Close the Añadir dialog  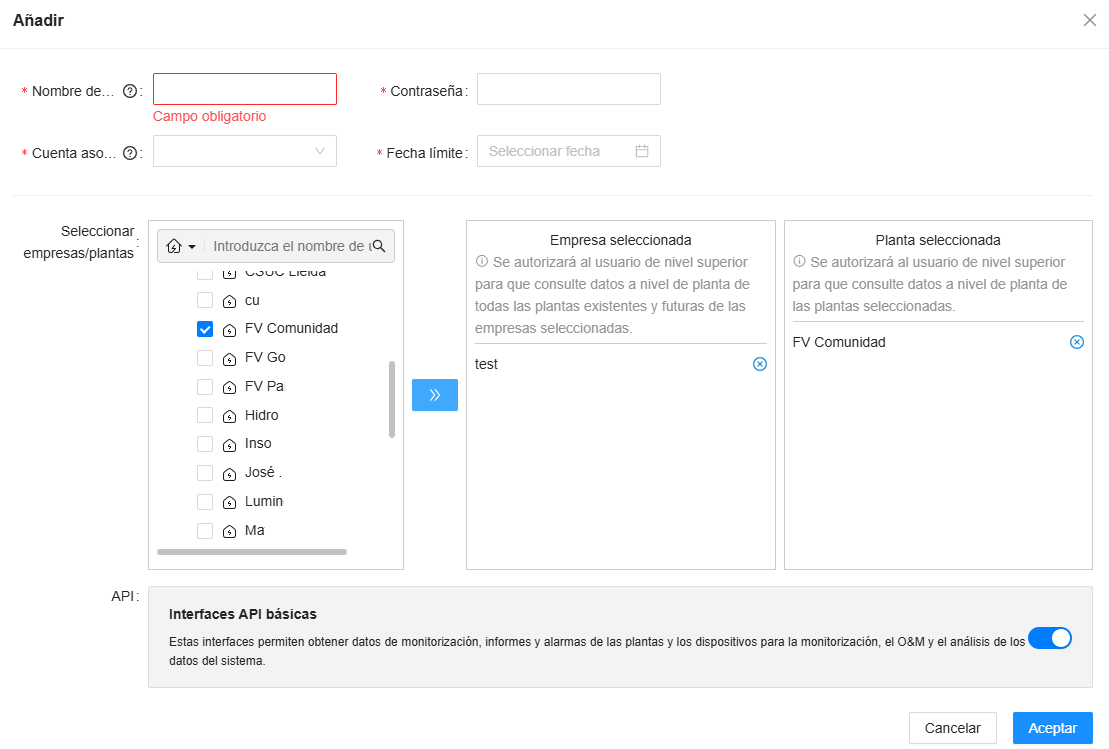[1089, 20]
